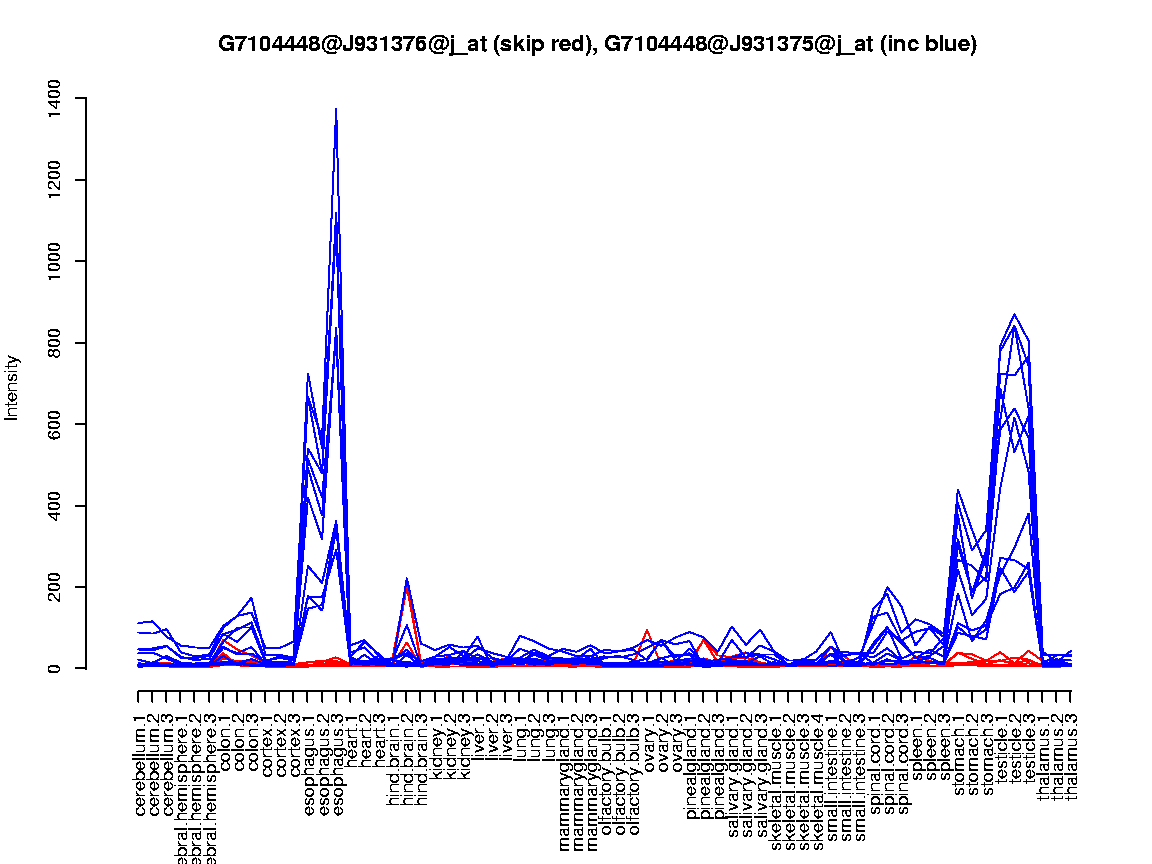Select the 600 y-axis tick label

pos(54,425)
